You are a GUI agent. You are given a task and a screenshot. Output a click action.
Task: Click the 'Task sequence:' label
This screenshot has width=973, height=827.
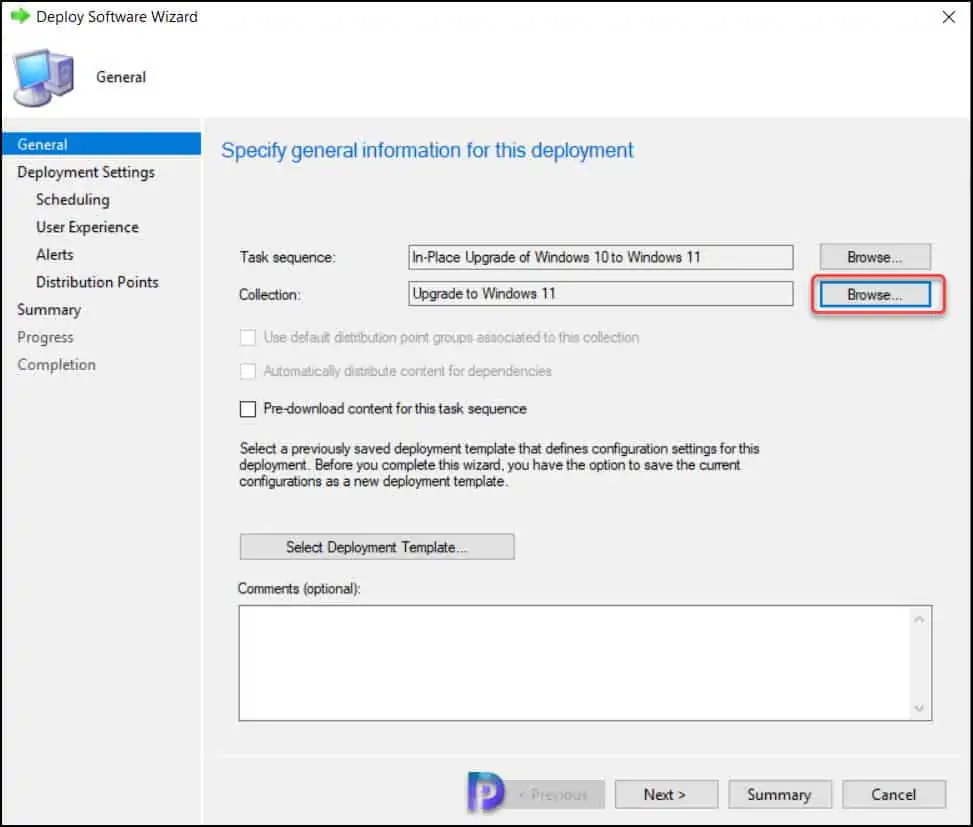point(287,257)
